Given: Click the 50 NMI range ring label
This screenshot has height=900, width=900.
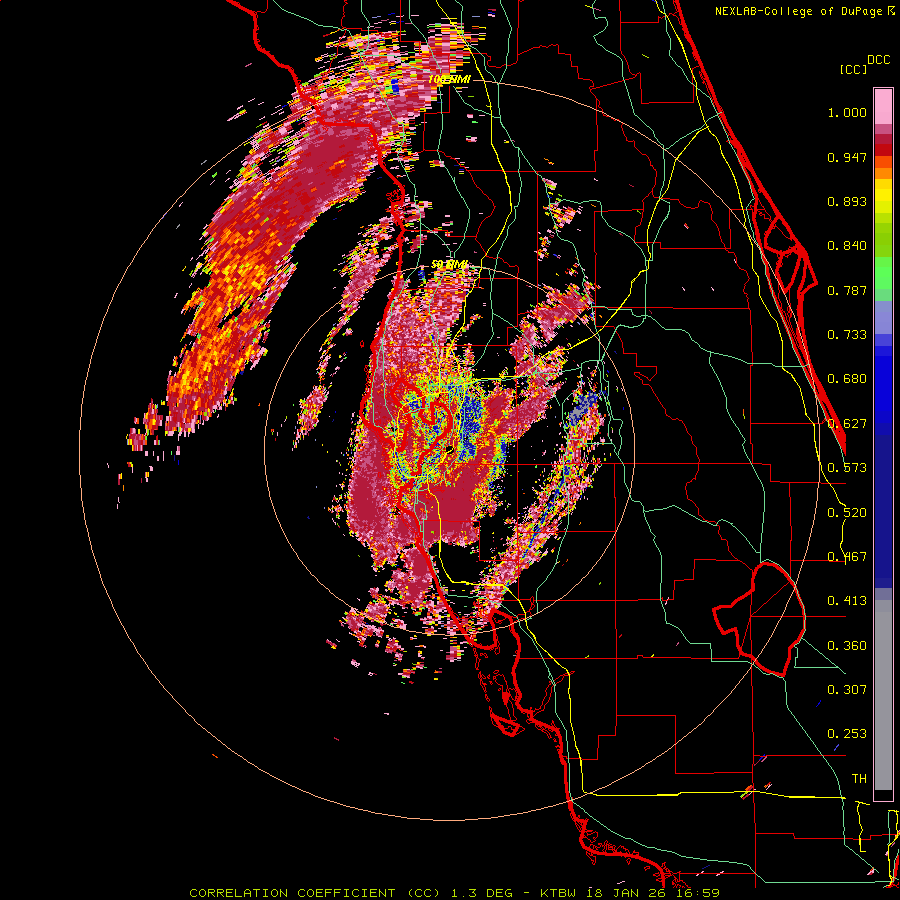Looking at the screenshot, I should [449, 265].
